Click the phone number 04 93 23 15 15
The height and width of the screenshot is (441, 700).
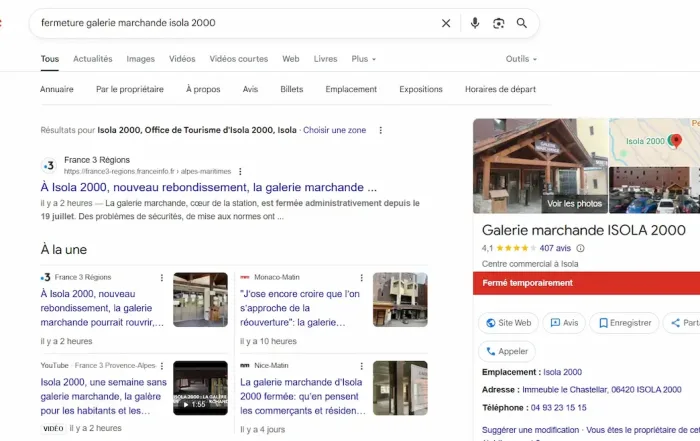[x=558, y=408]
